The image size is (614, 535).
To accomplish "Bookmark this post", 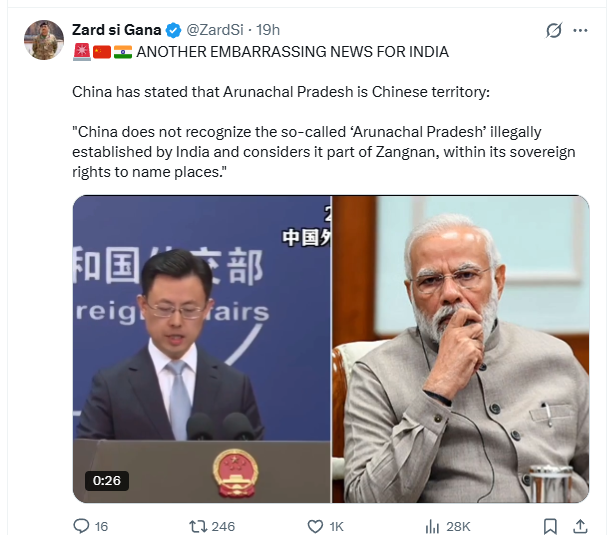I will [550, 526].
